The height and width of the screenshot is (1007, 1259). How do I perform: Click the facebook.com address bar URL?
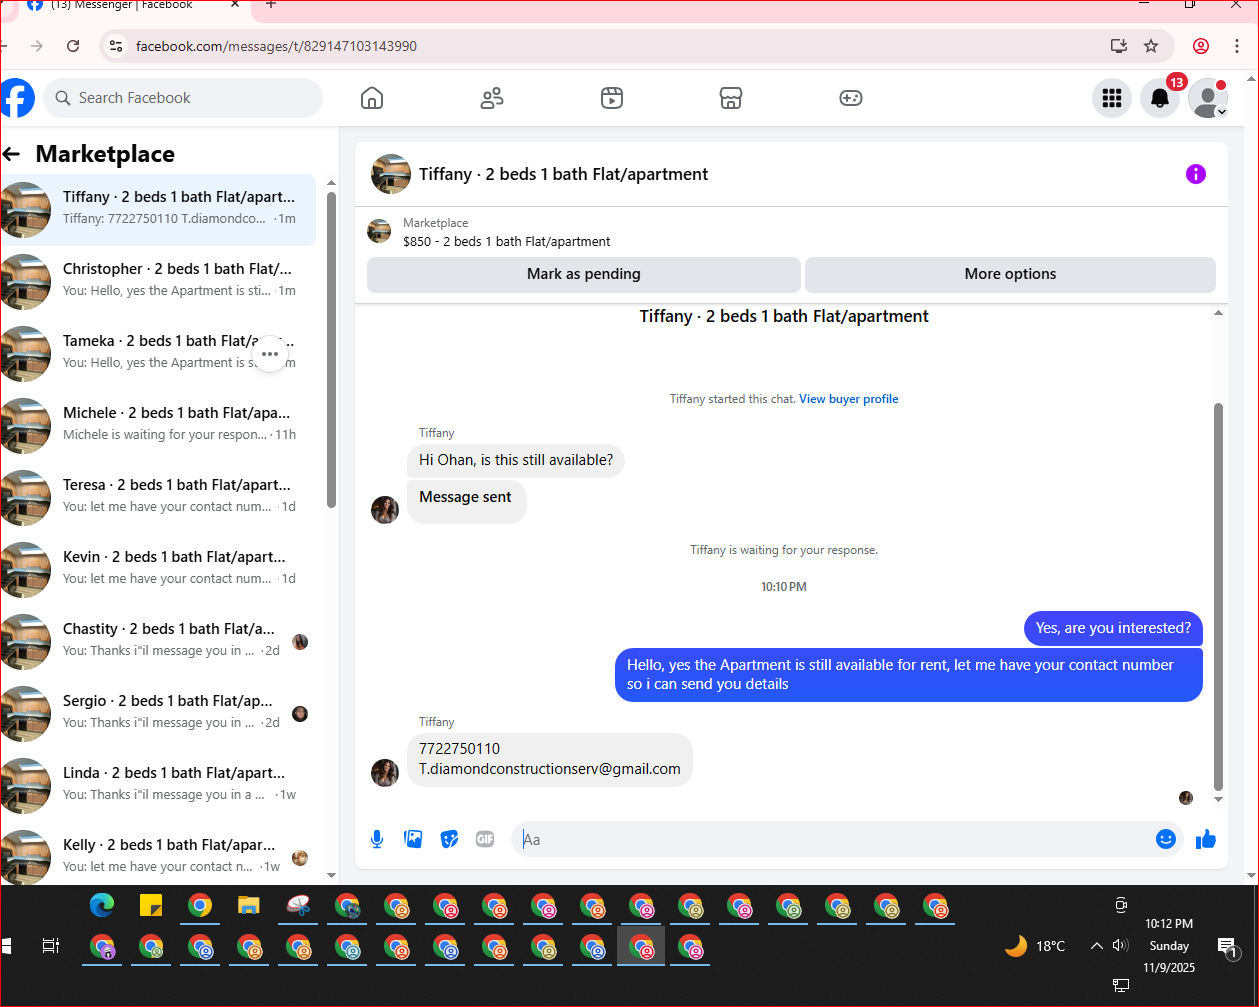(276, 46)
